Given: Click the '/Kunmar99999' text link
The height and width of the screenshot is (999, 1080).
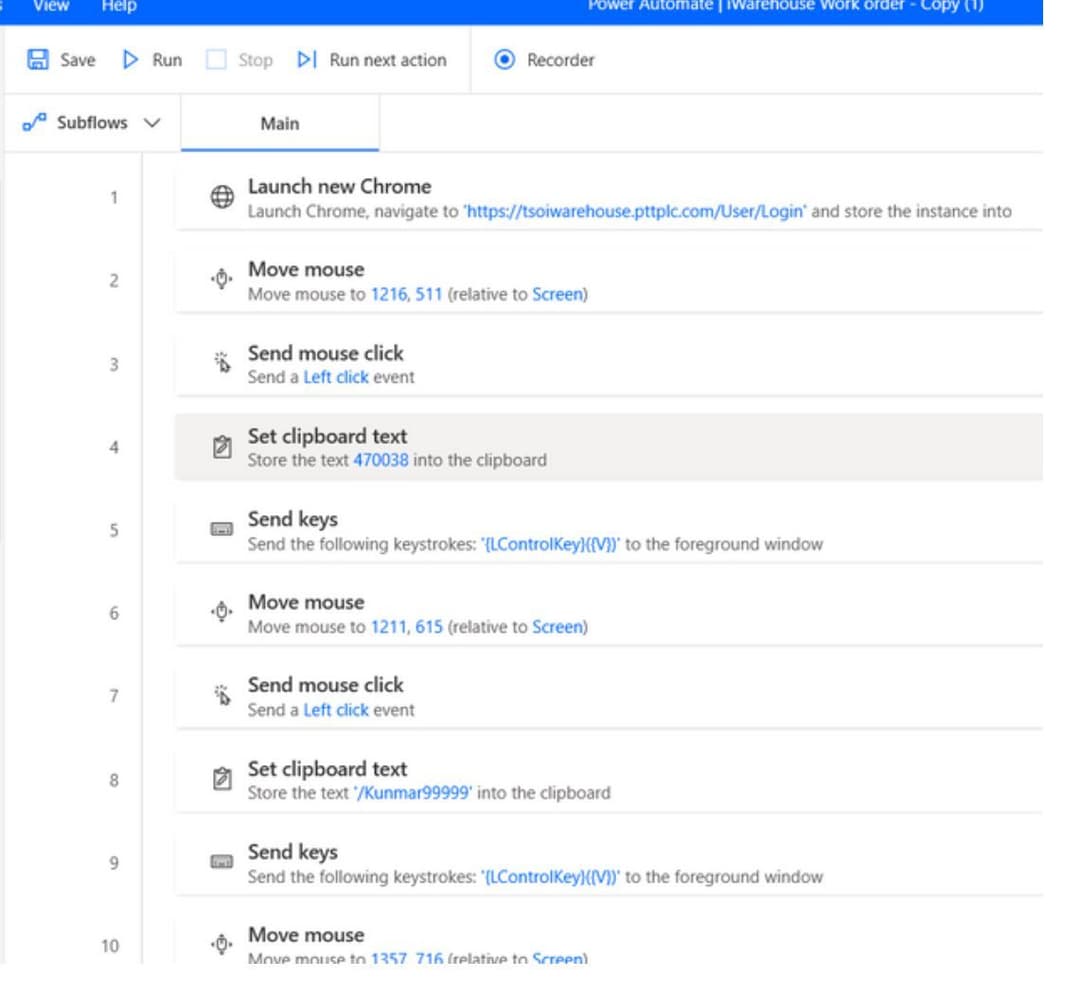Looking at the screenshot, I should (x=413, y=793).
